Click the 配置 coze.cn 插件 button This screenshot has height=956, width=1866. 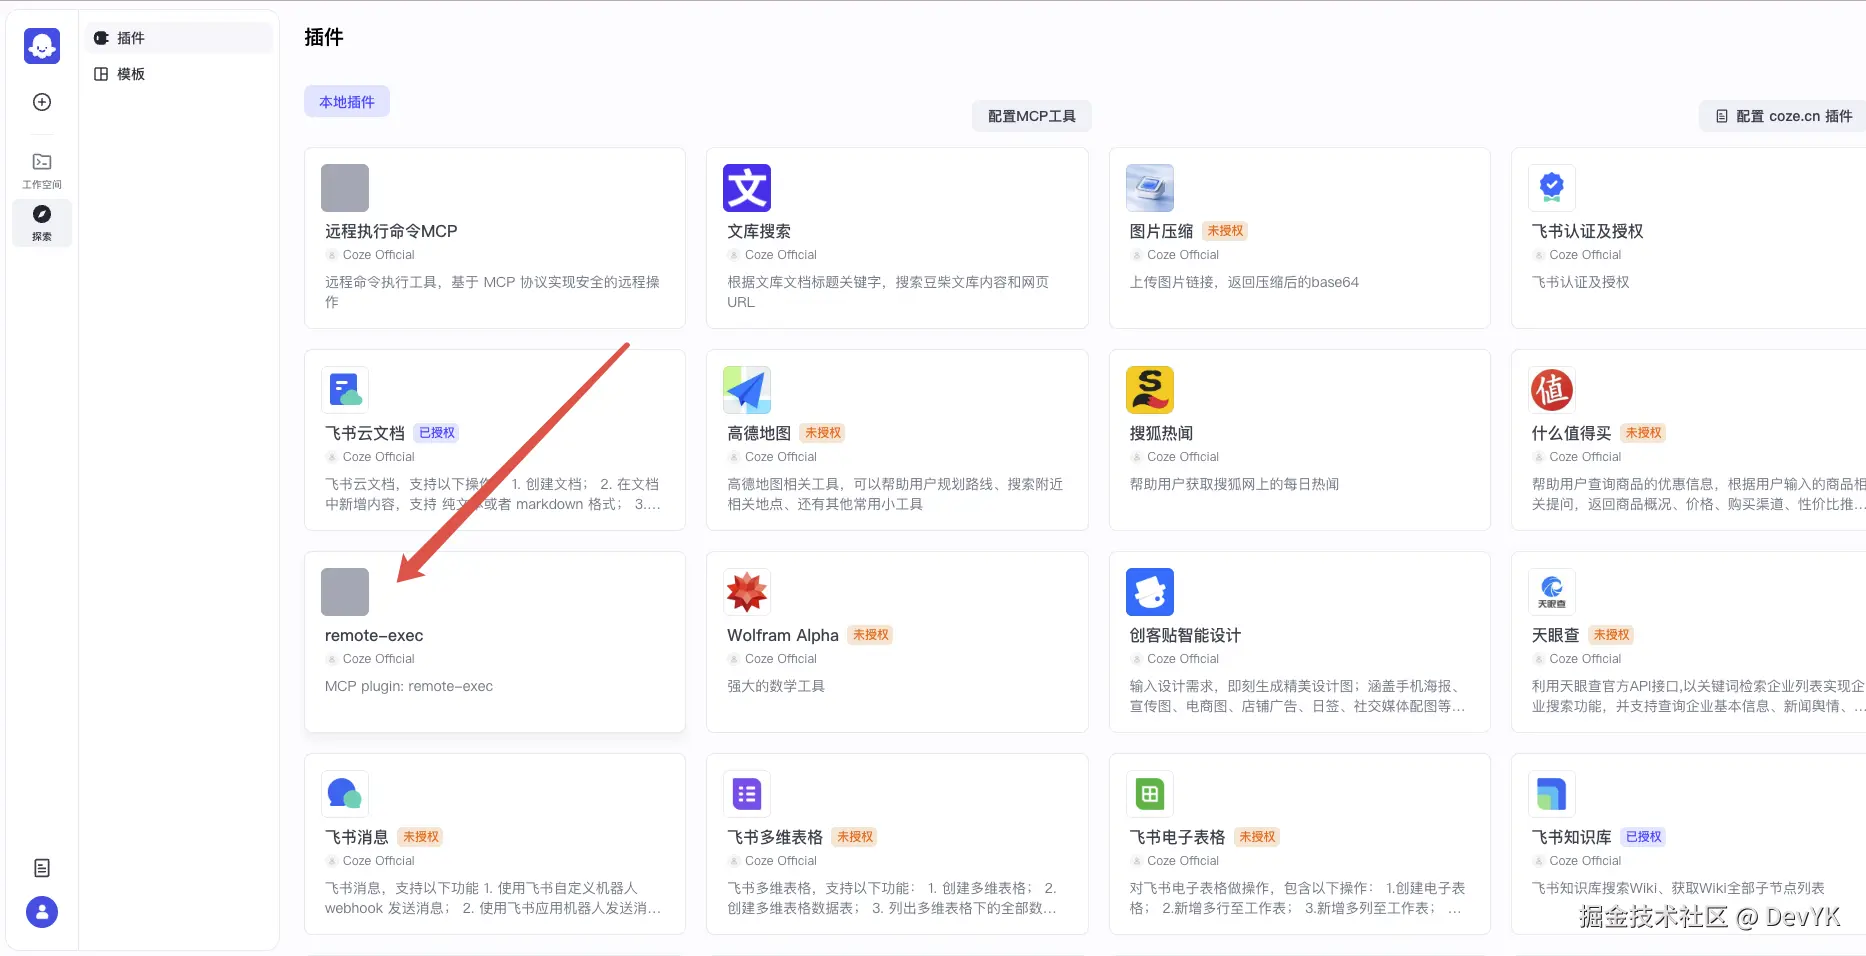pos(1784,116)
